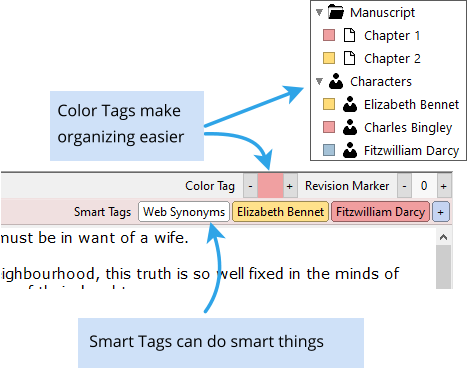
Task: Click the Manuscript open folder icon
Action: (336, 12)
